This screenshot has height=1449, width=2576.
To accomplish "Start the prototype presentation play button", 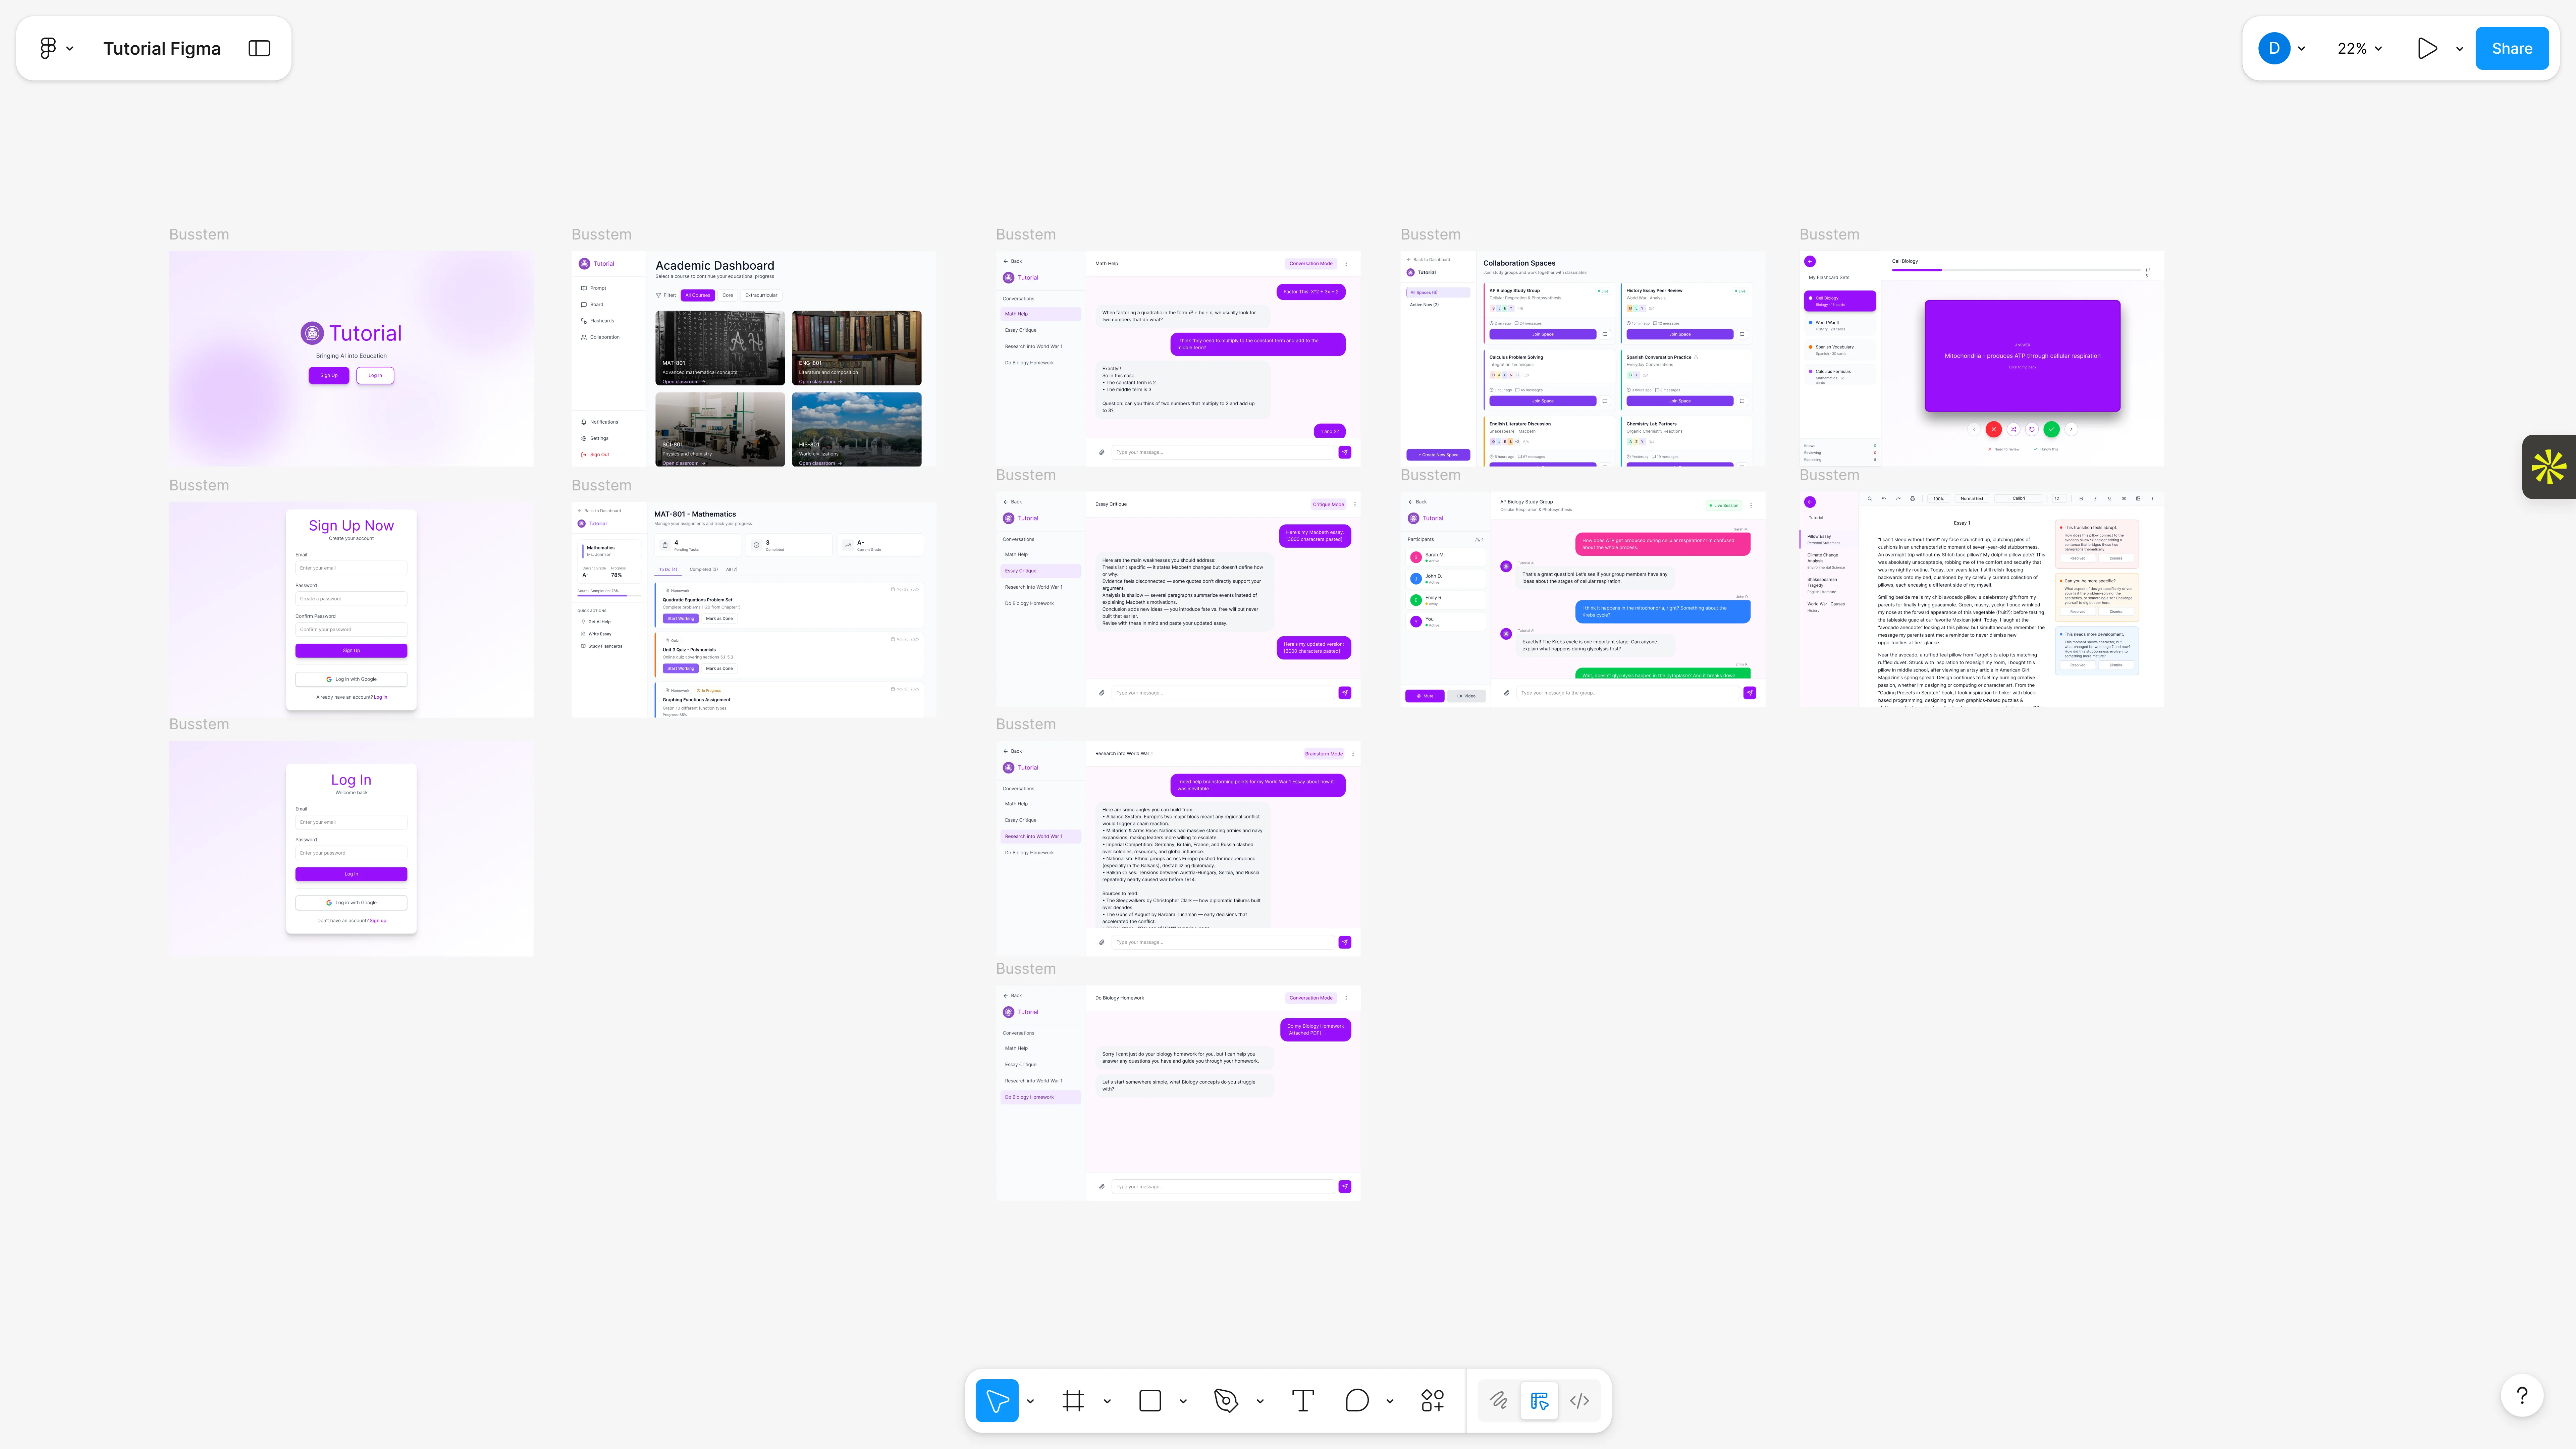I will [2427, 48].
